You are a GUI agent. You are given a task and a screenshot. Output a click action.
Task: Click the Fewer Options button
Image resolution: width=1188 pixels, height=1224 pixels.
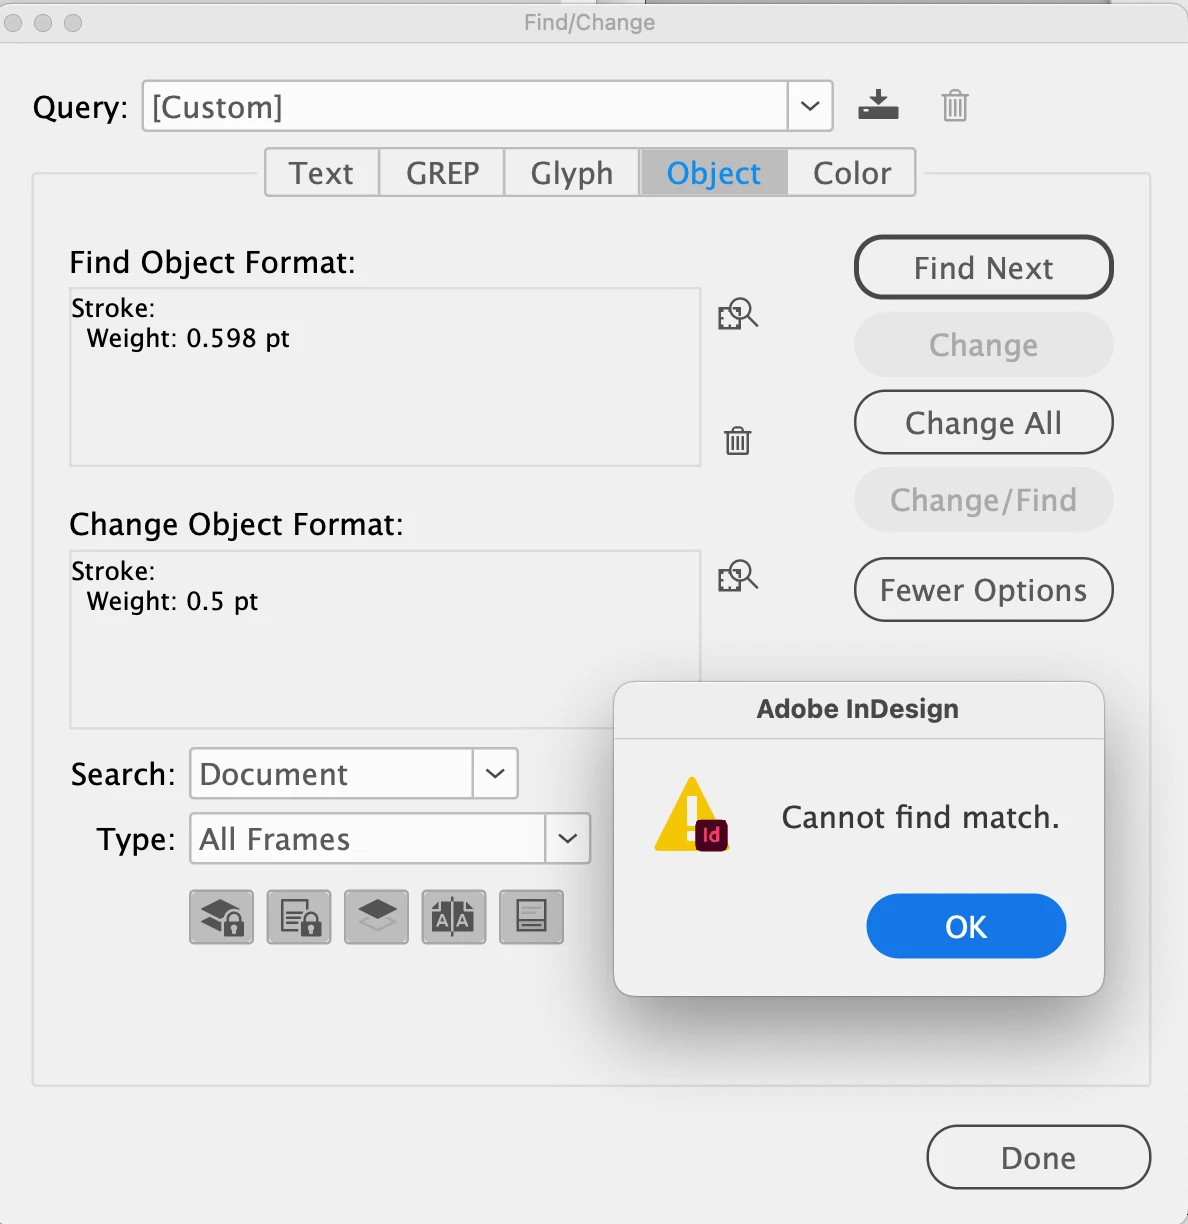click(x=984, y=590)
